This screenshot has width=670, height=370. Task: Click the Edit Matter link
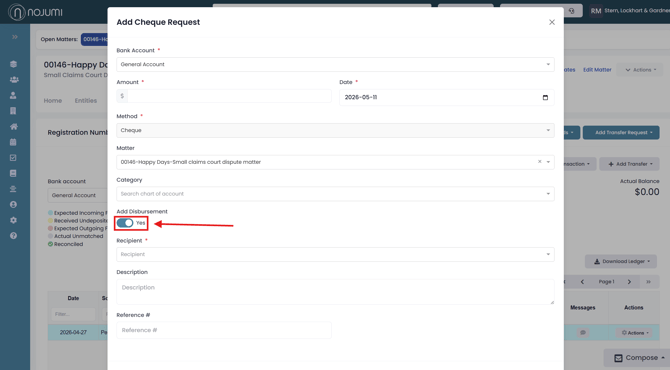coord(597,70)
